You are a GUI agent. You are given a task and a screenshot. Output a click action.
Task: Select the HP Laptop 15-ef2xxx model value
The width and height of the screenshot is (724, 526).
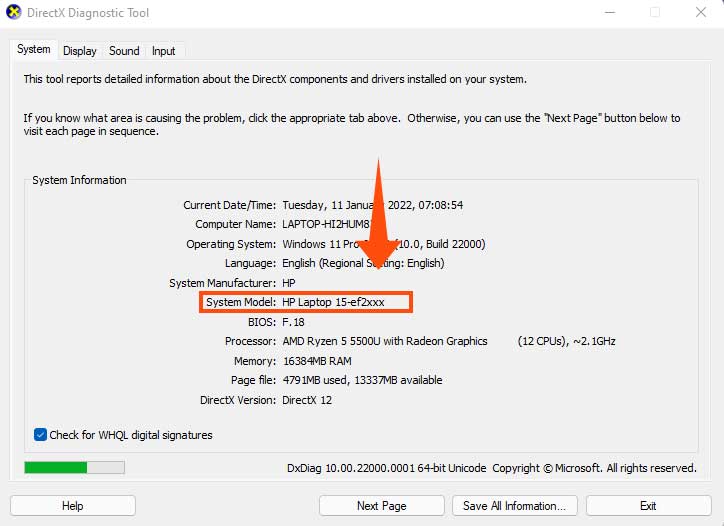(333, 302)
